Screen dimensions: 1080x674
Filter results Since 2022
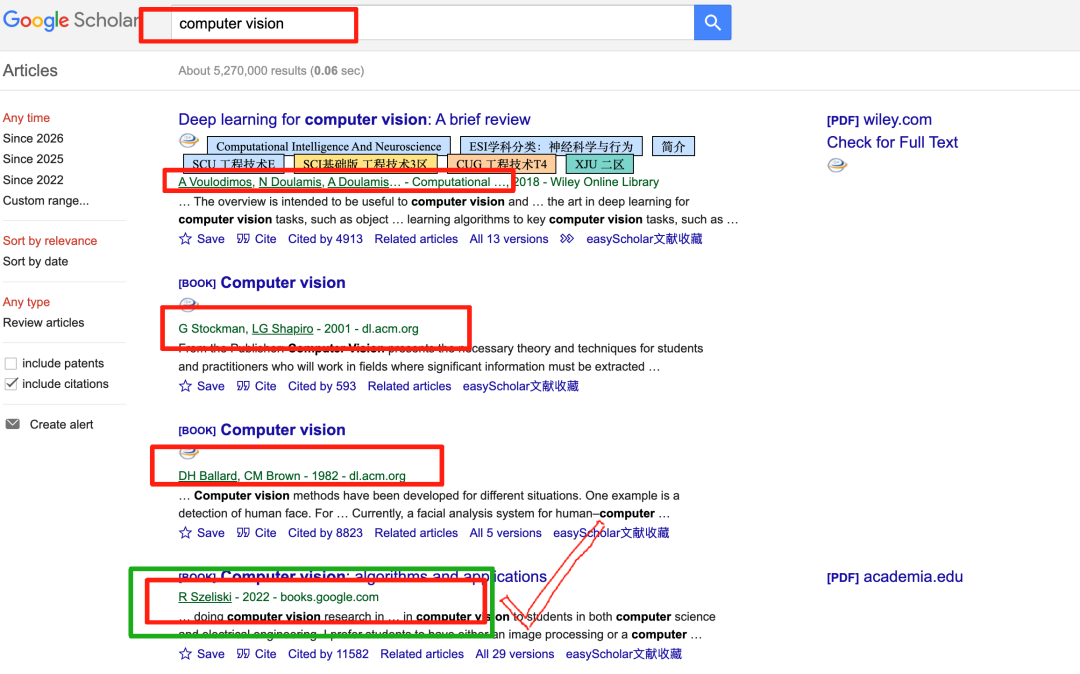pyautogui.click(x=33, y=180)
